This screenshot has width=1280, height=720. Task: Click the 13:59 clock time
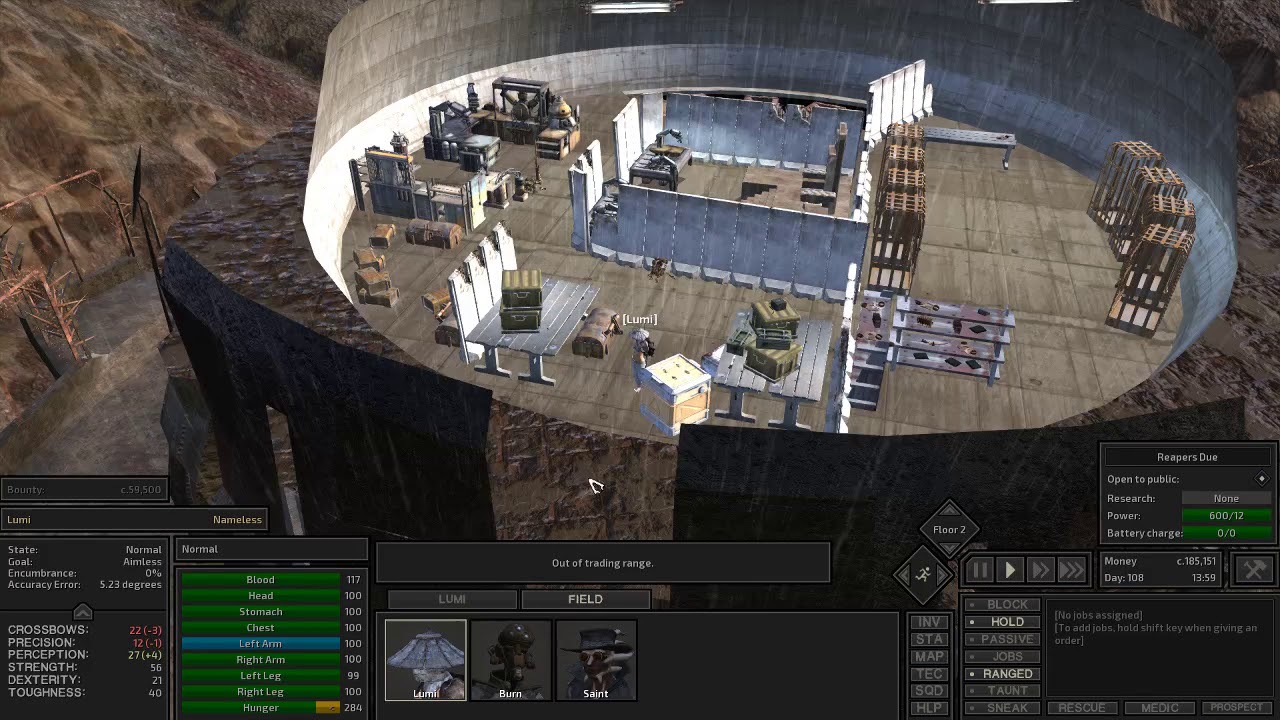click(1203, 578)
